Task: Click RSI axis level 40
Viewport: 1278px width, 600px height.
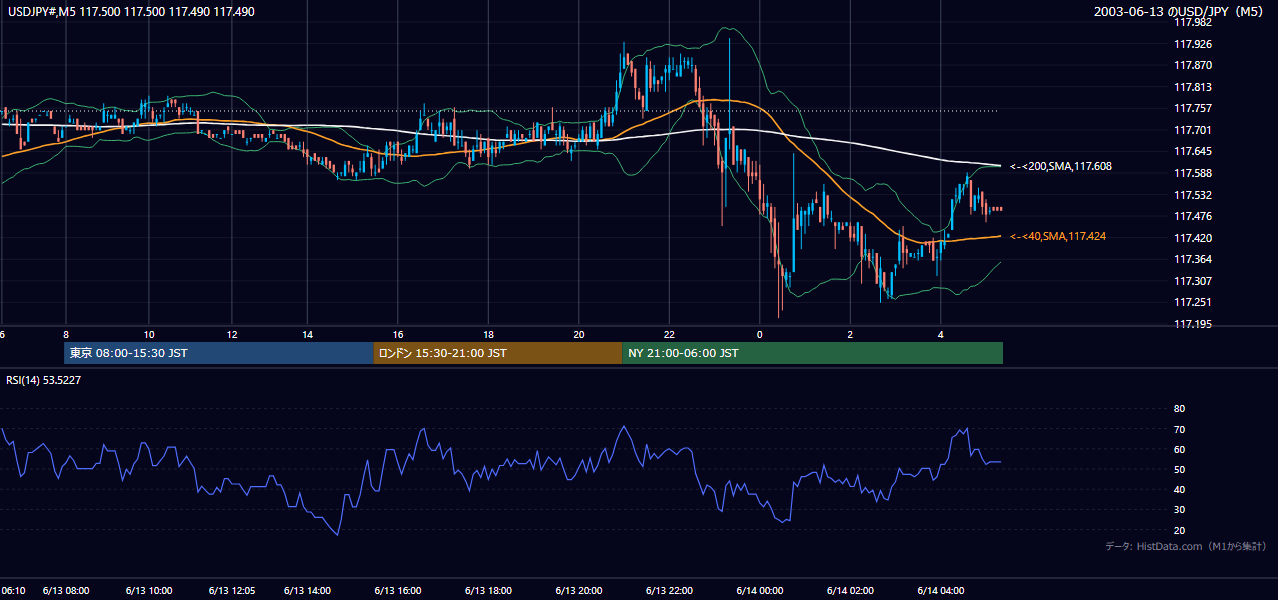Action: tap(1179, 489)
